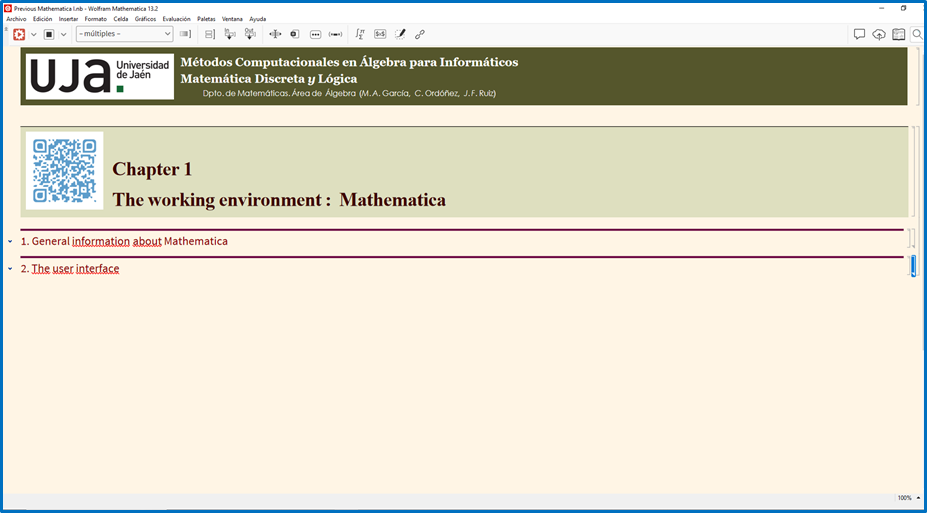Restore down the Mathematica window
927x513 pixels.
coord(903,8)
